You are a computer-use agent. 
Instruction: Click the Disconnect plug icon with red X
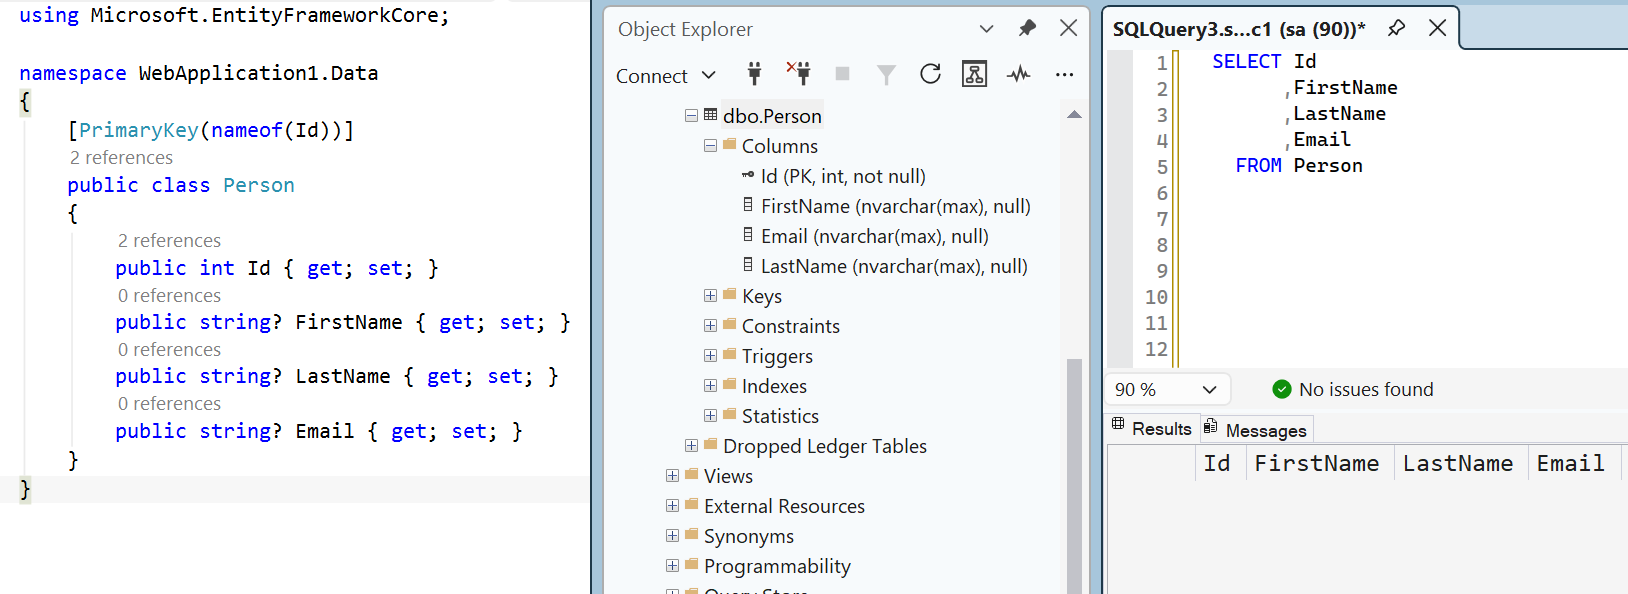click(798, 73)
